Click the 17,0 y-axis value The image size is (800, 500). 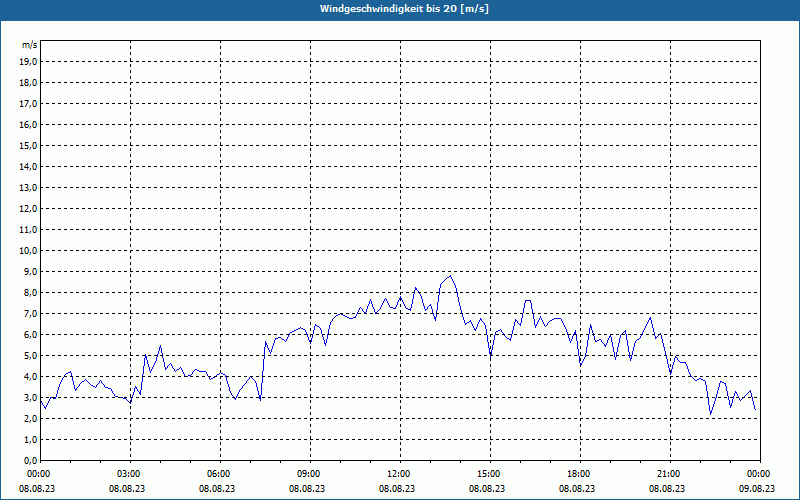point(28,104)
